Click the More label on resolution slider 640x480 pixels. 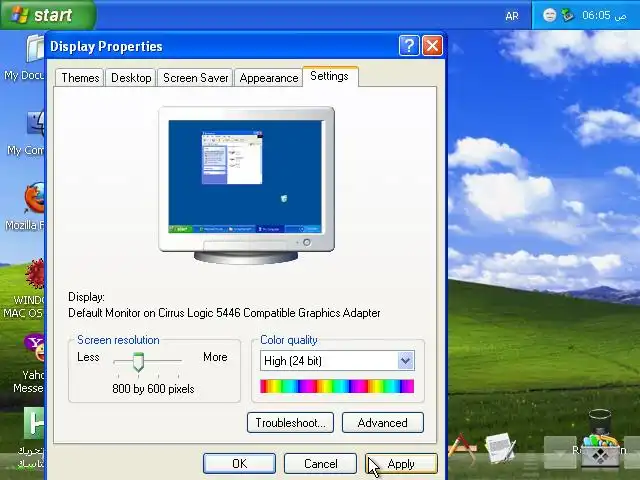click(215, 357)
